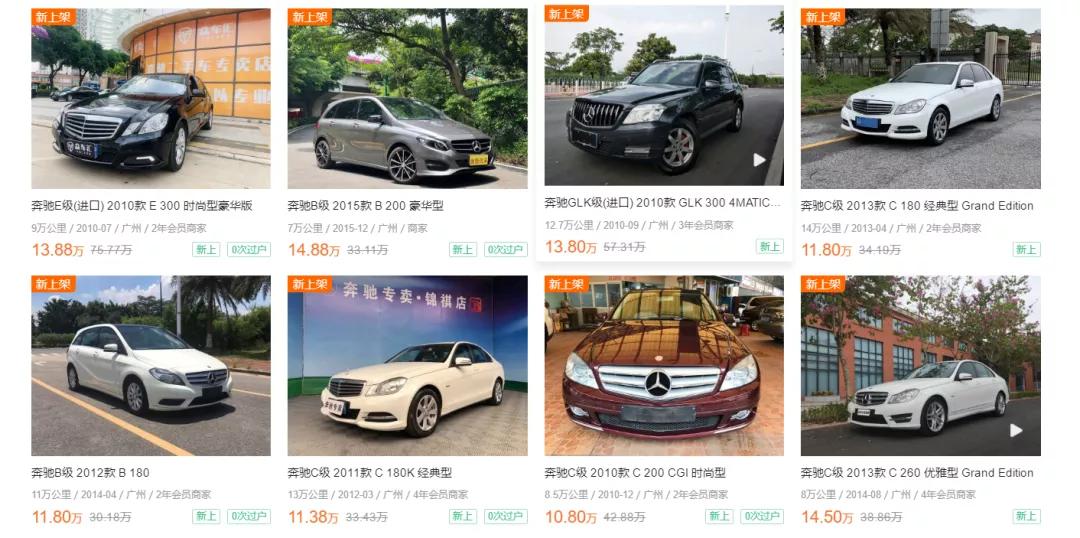Click 0次过户 tag on B 180 listing
Screen dimensions: 1080x538
[249, 517]
